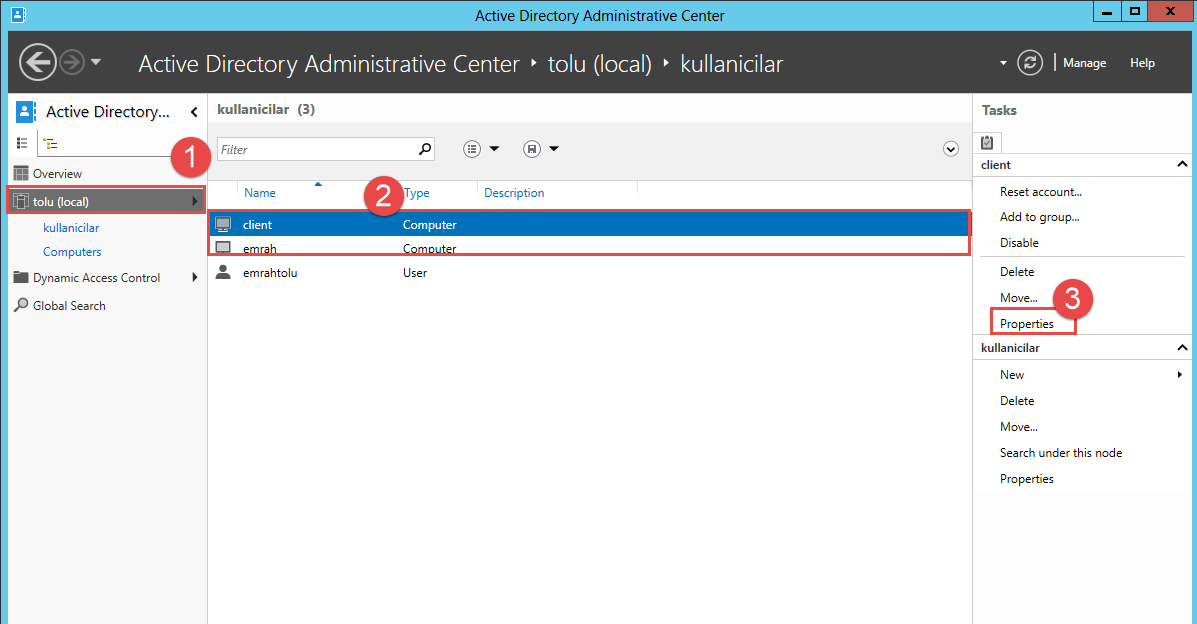Click the Tasks clipboard tab icon
The image size is (1197, 624).
pos(987,142)
